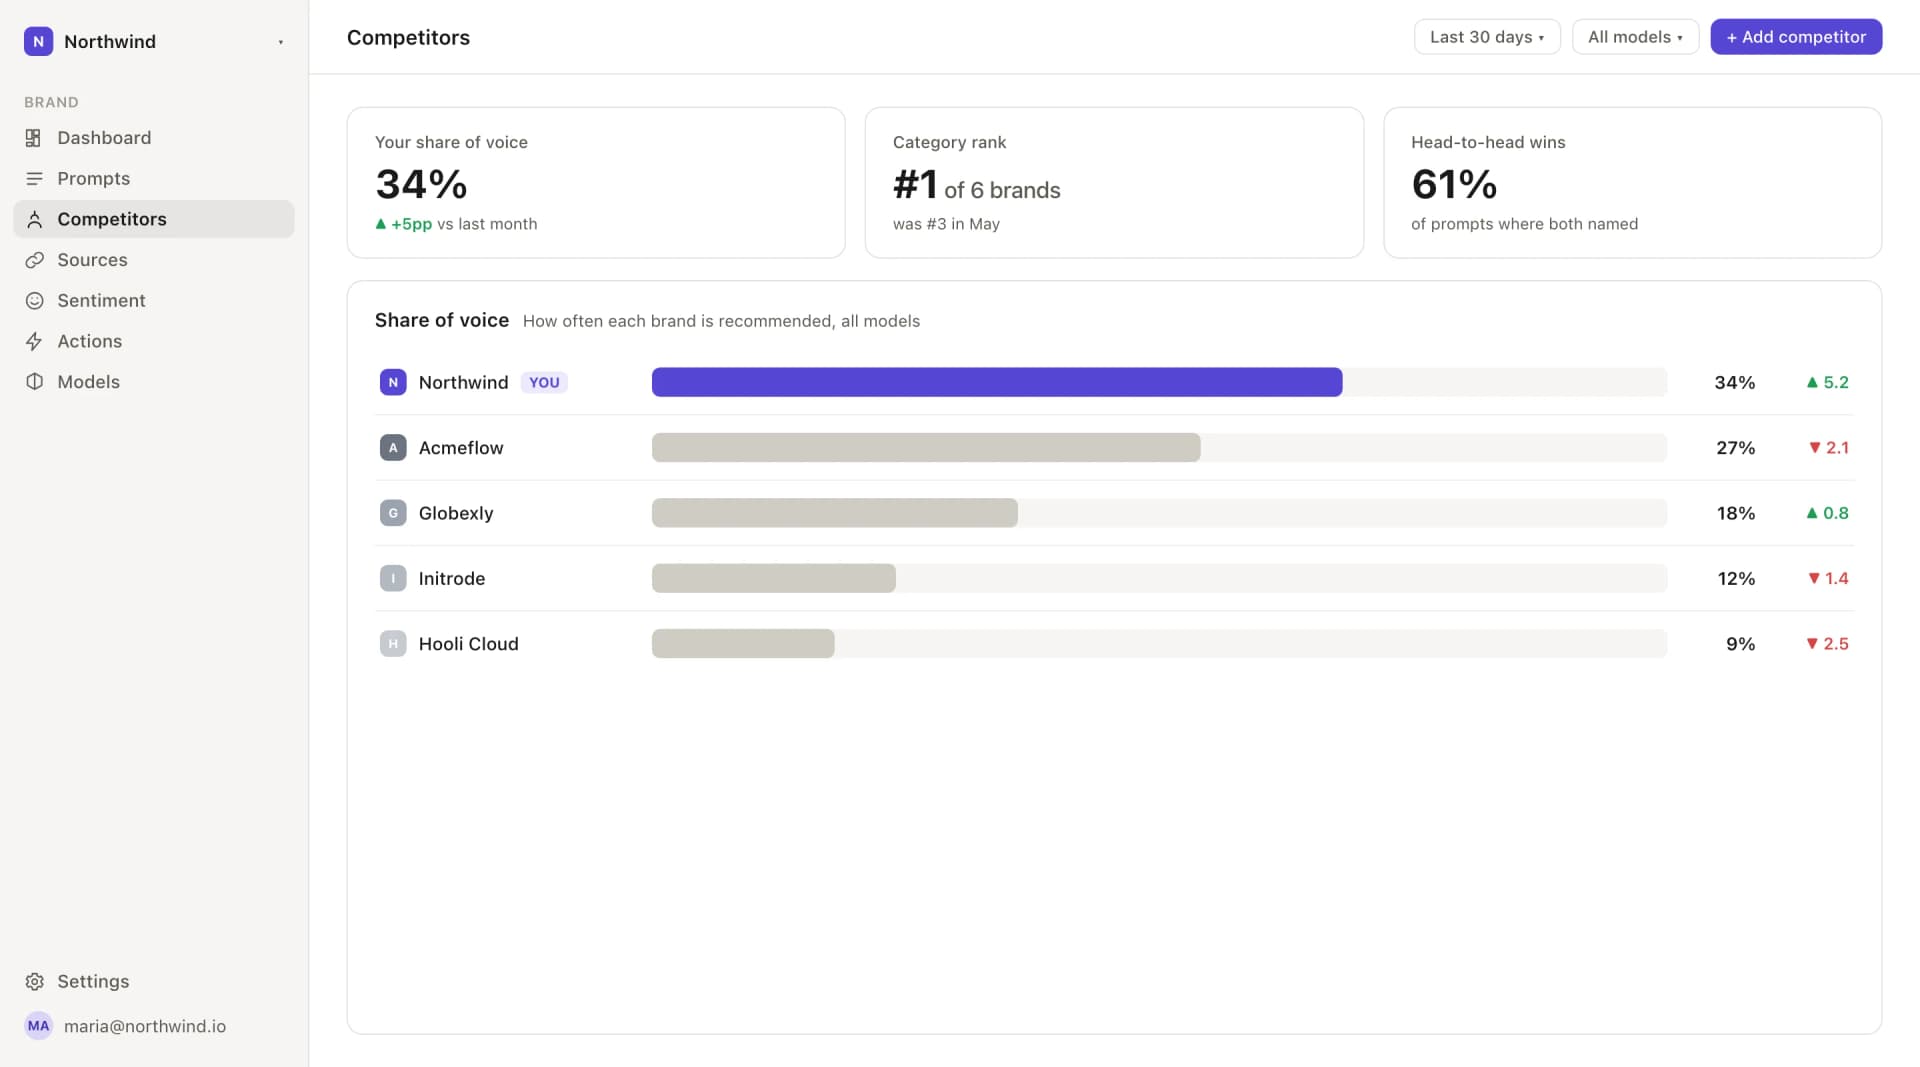
Task: Open the Prompts page
Action: pos(154,179)
